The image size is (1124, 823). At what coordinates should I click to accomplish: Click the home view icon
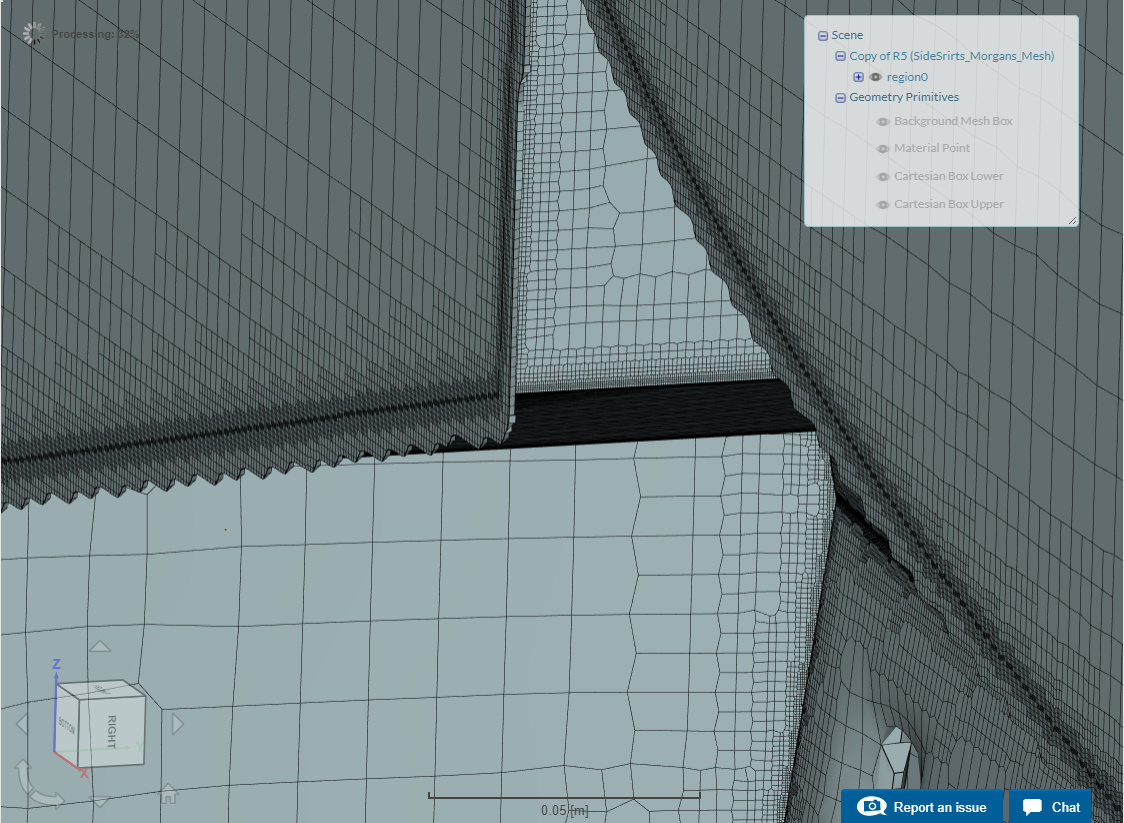[168, 794]
